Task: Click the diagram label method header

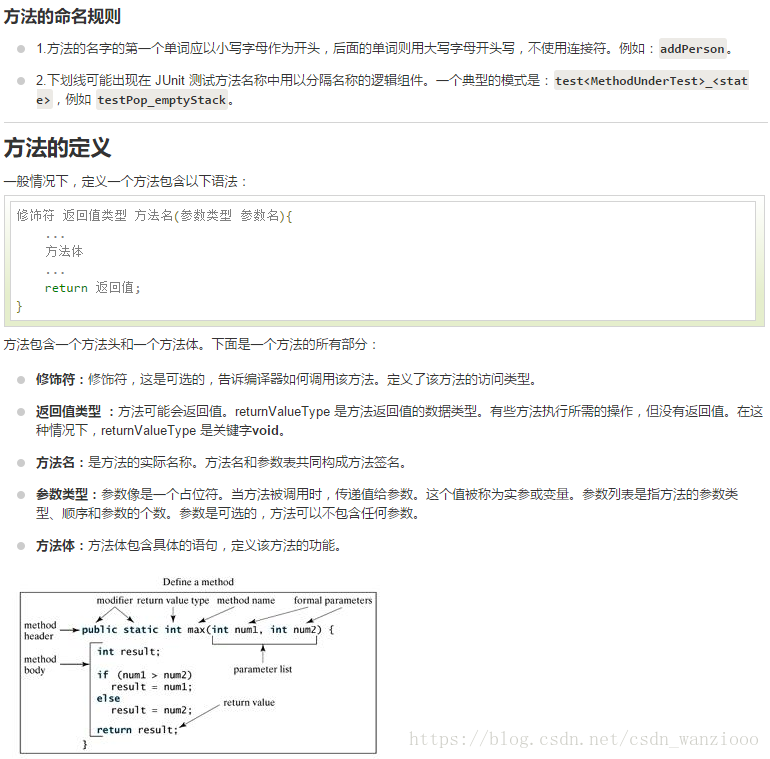Action: (40, 630)
